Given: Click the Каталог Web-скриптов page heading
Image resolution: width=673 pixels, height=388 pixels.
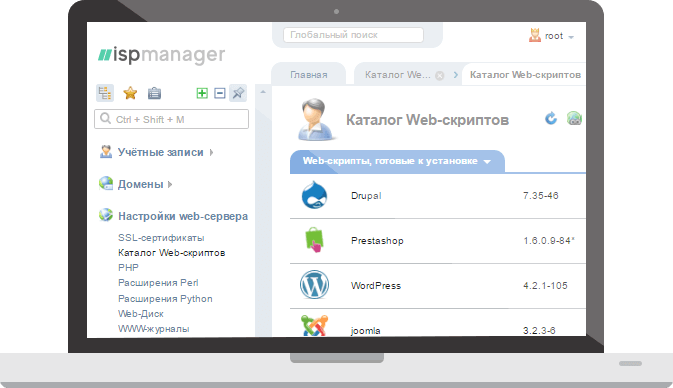Looking at the screenshot, I should (x=427, y=120).
